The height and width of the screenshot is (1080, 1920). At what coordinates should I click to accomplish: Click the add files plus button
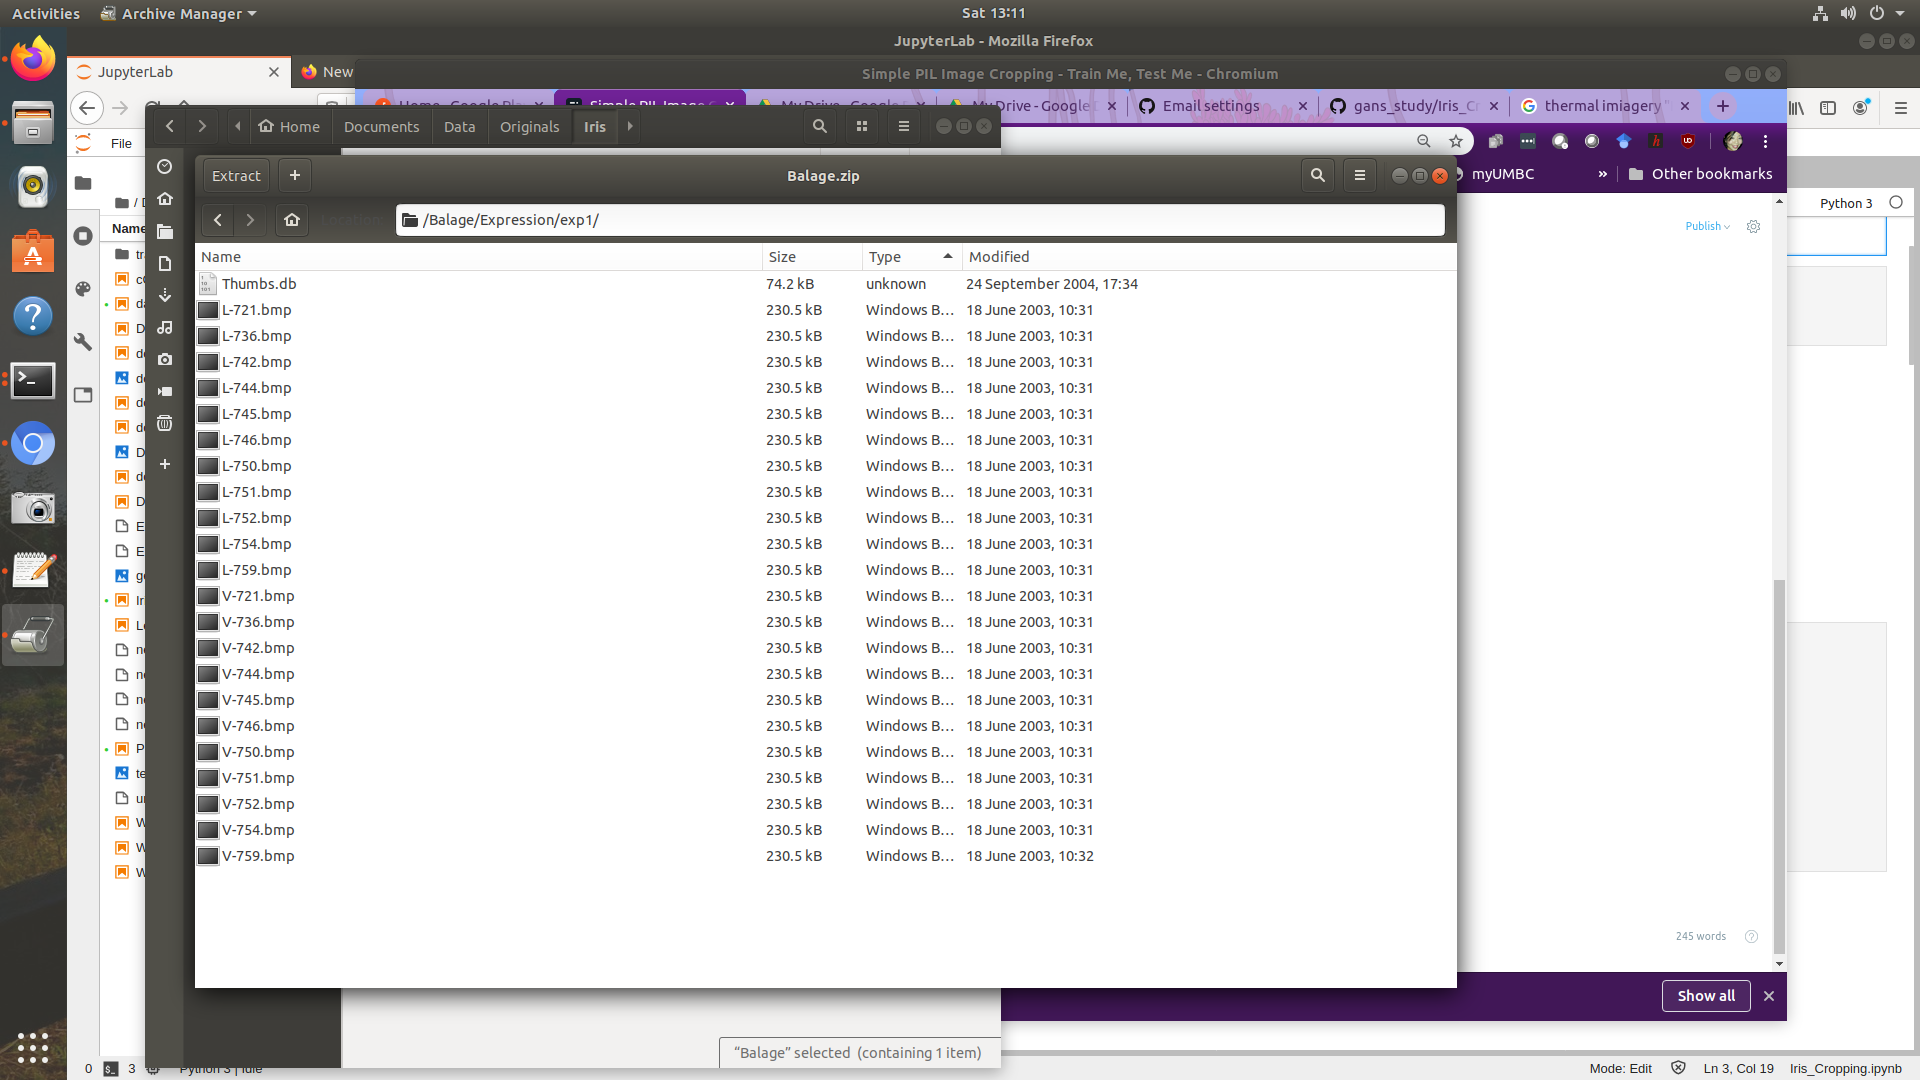295,175
